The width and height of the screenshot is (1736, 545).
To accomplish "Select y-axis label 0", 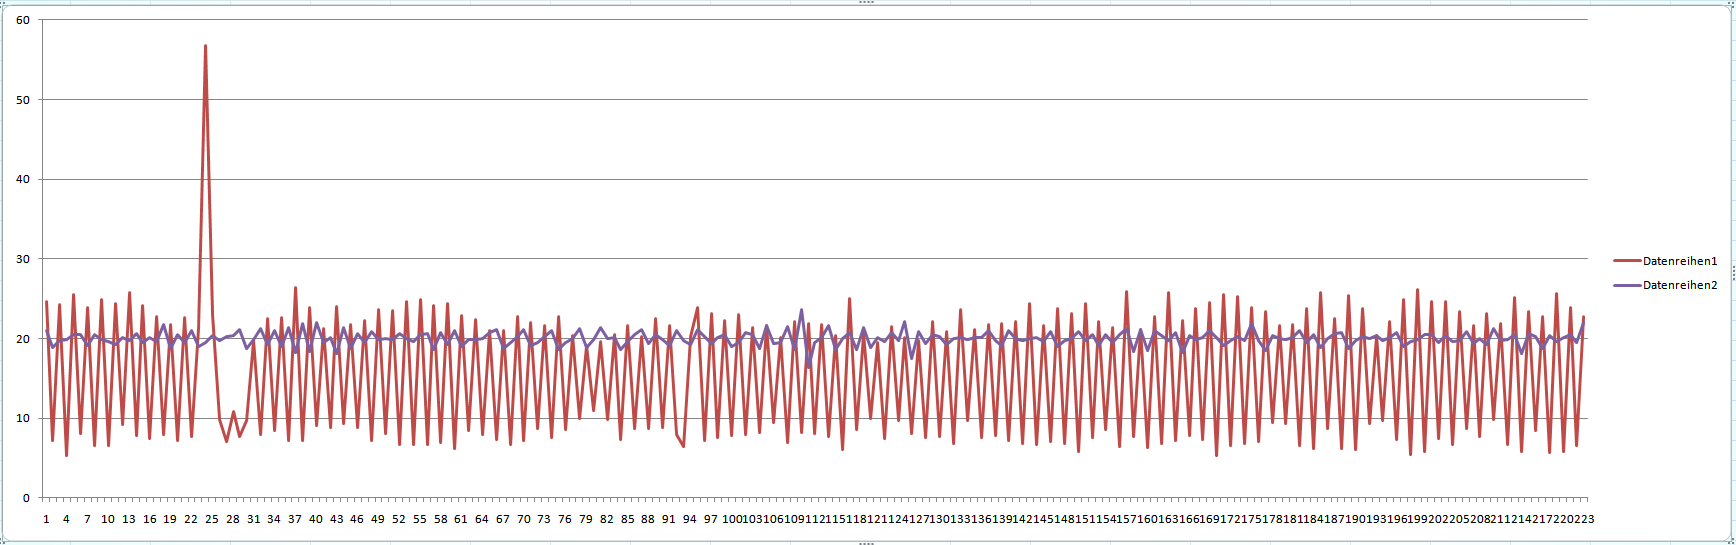I will [26, 498].
